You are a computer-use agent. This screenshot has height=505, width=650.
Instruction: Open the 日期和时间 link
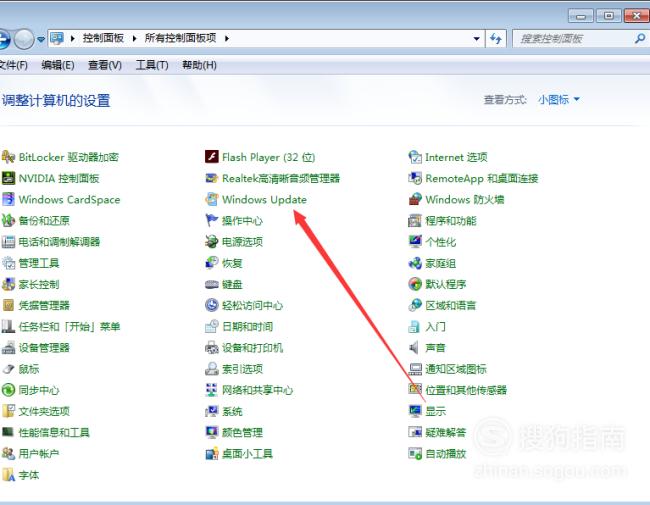coord(247,327)
